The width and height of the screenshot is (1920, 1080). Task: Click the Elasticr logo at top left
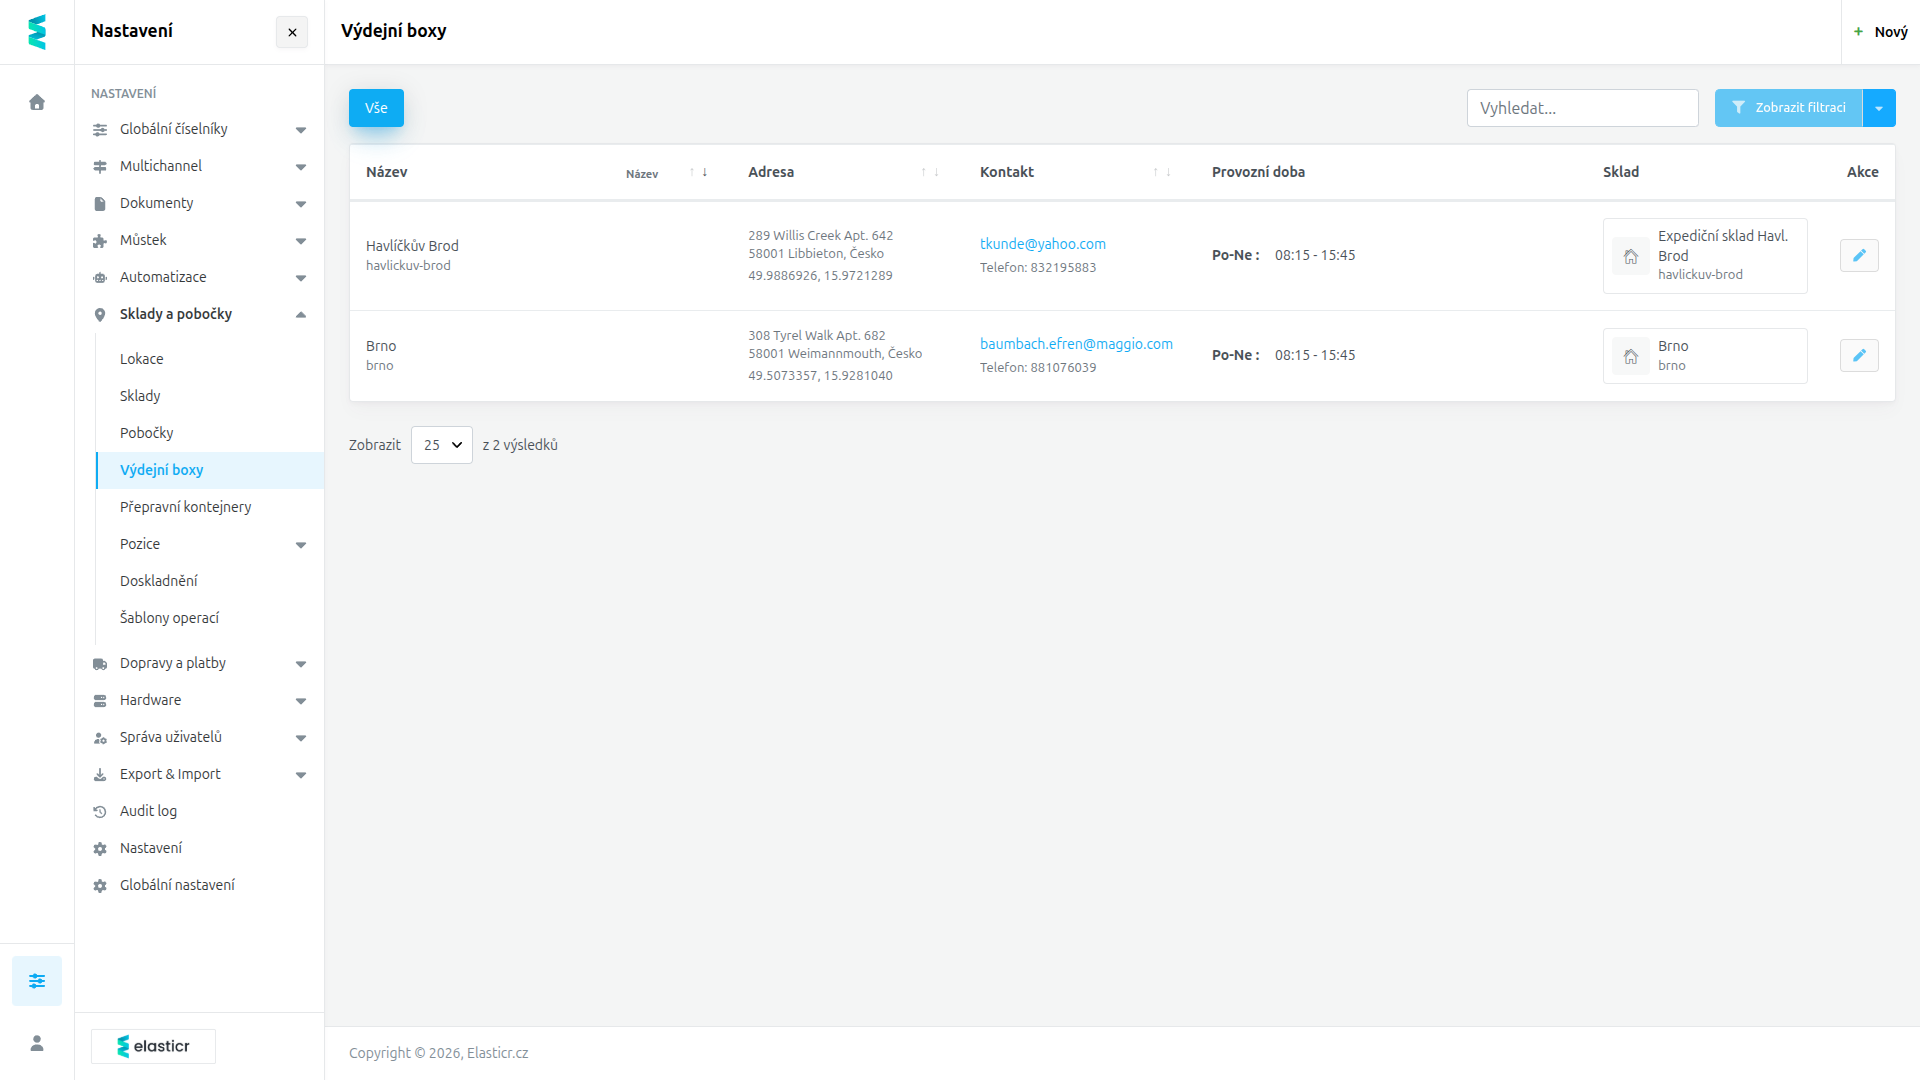(x=37, y=32)
